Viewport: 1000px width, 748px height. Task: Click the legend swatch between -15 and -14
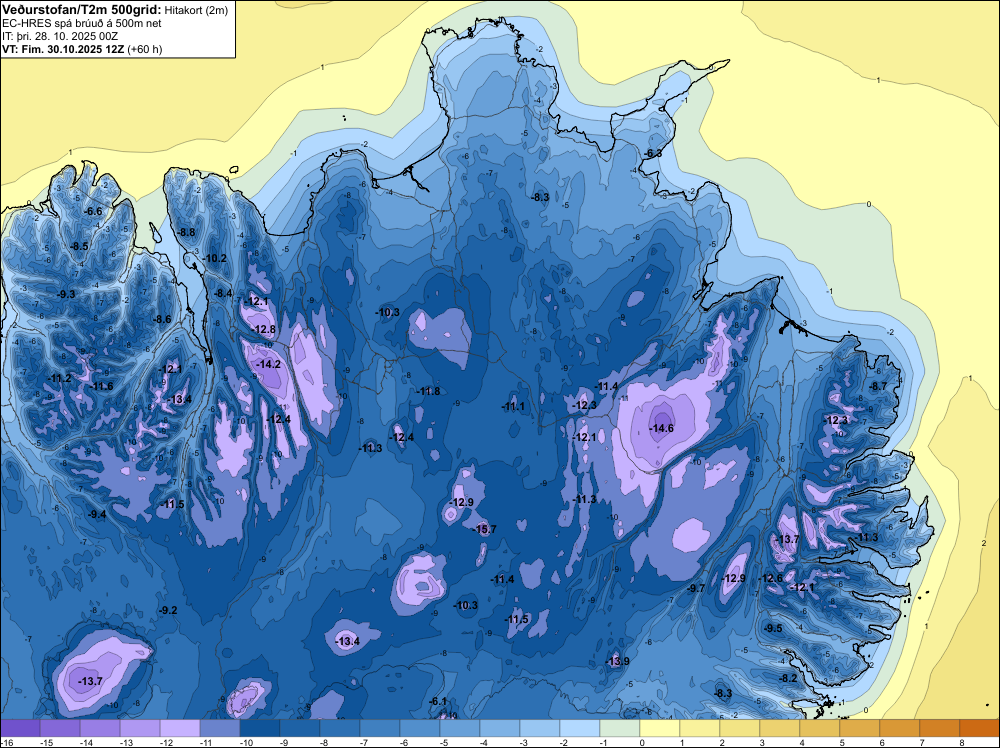click(x=59, y=728)
